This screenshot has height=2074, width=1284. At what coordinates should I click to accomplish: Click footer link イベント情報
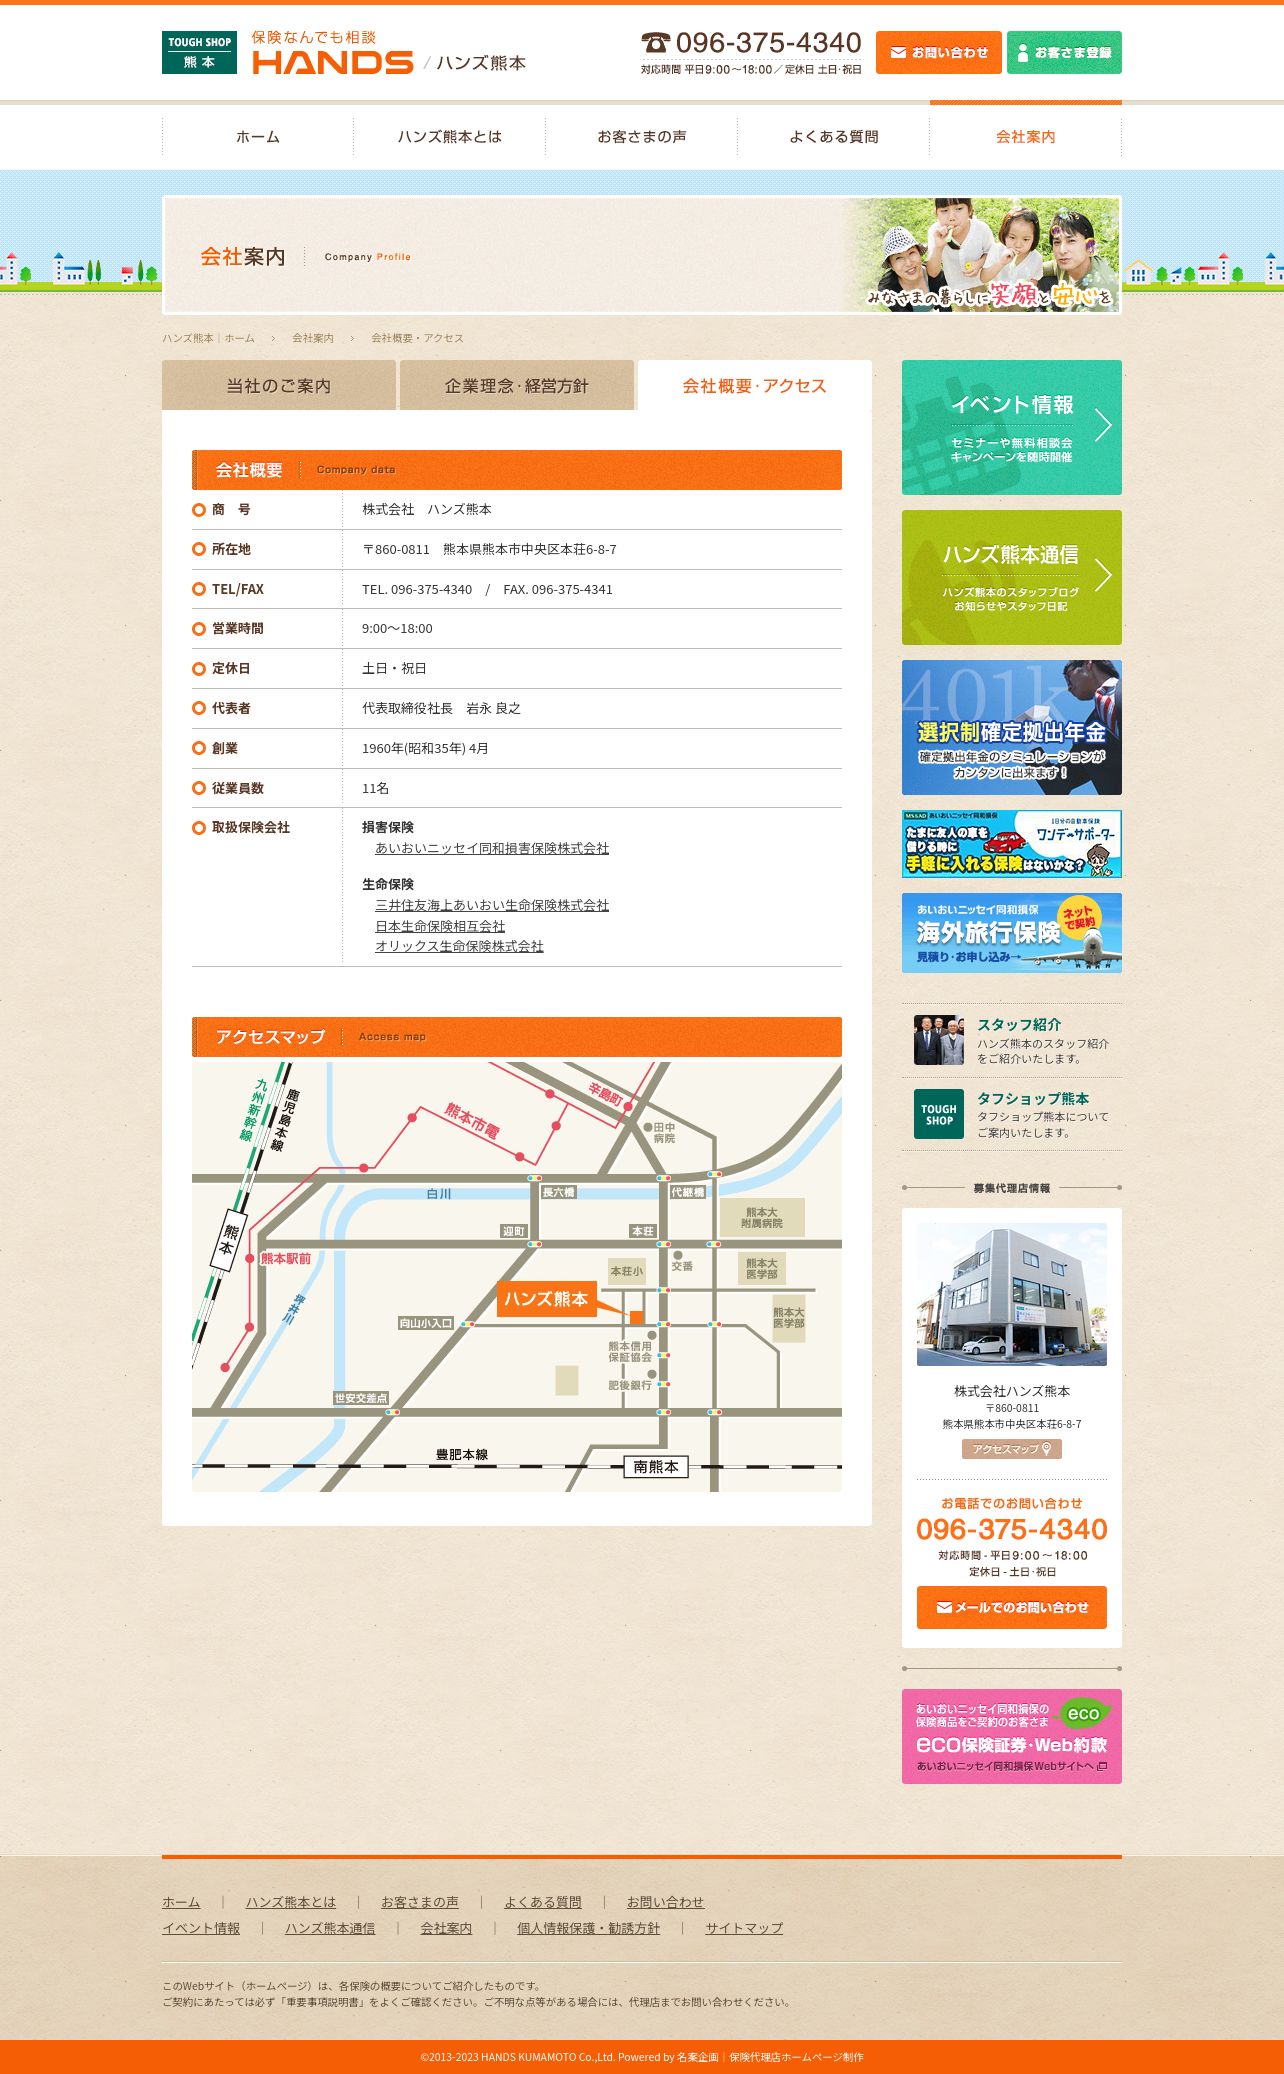click(x=201, y=1928)
